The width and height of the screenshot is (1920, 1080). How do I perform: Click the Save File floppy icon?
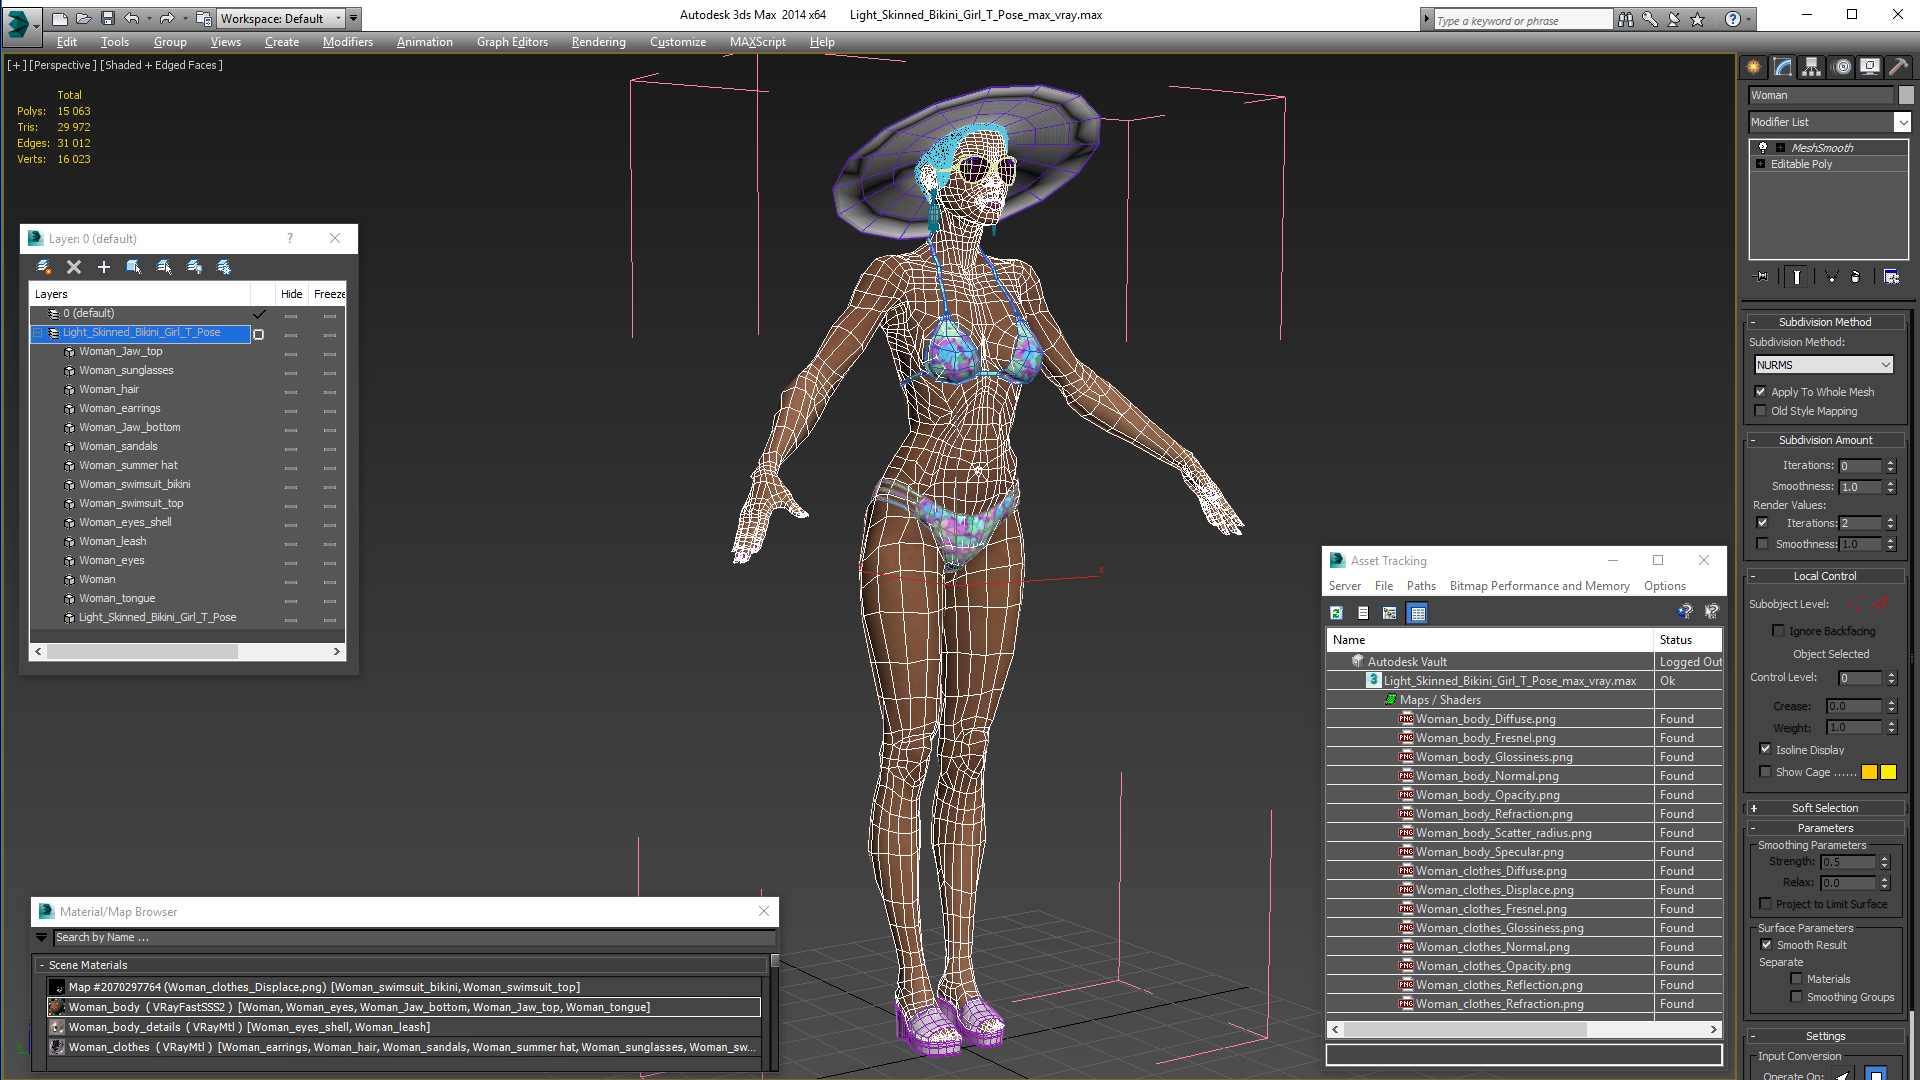(108, 18)
